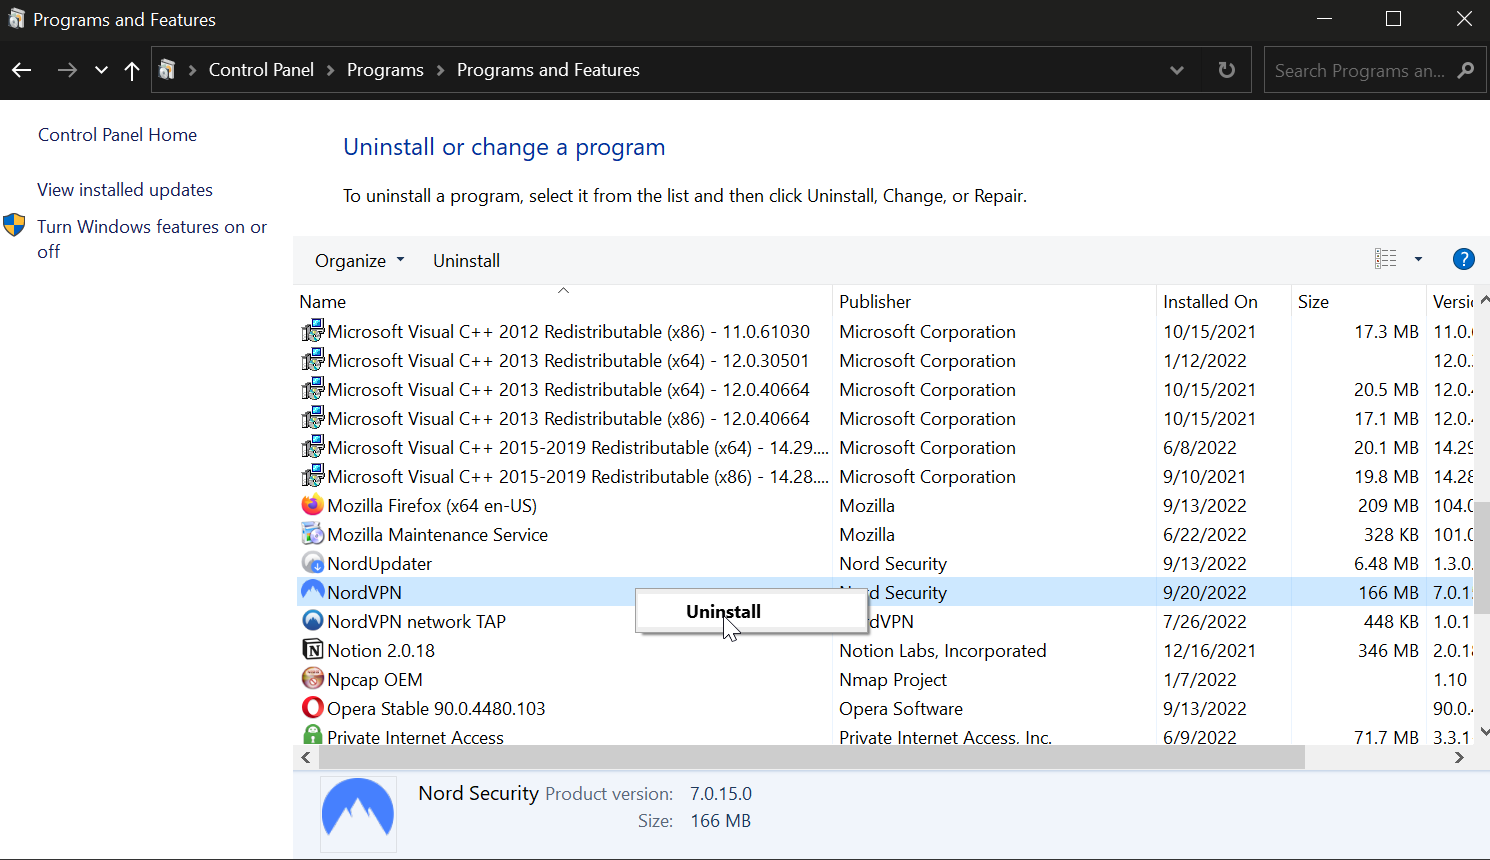Click the Private Internet Access icon

click(x=313, y=735)
